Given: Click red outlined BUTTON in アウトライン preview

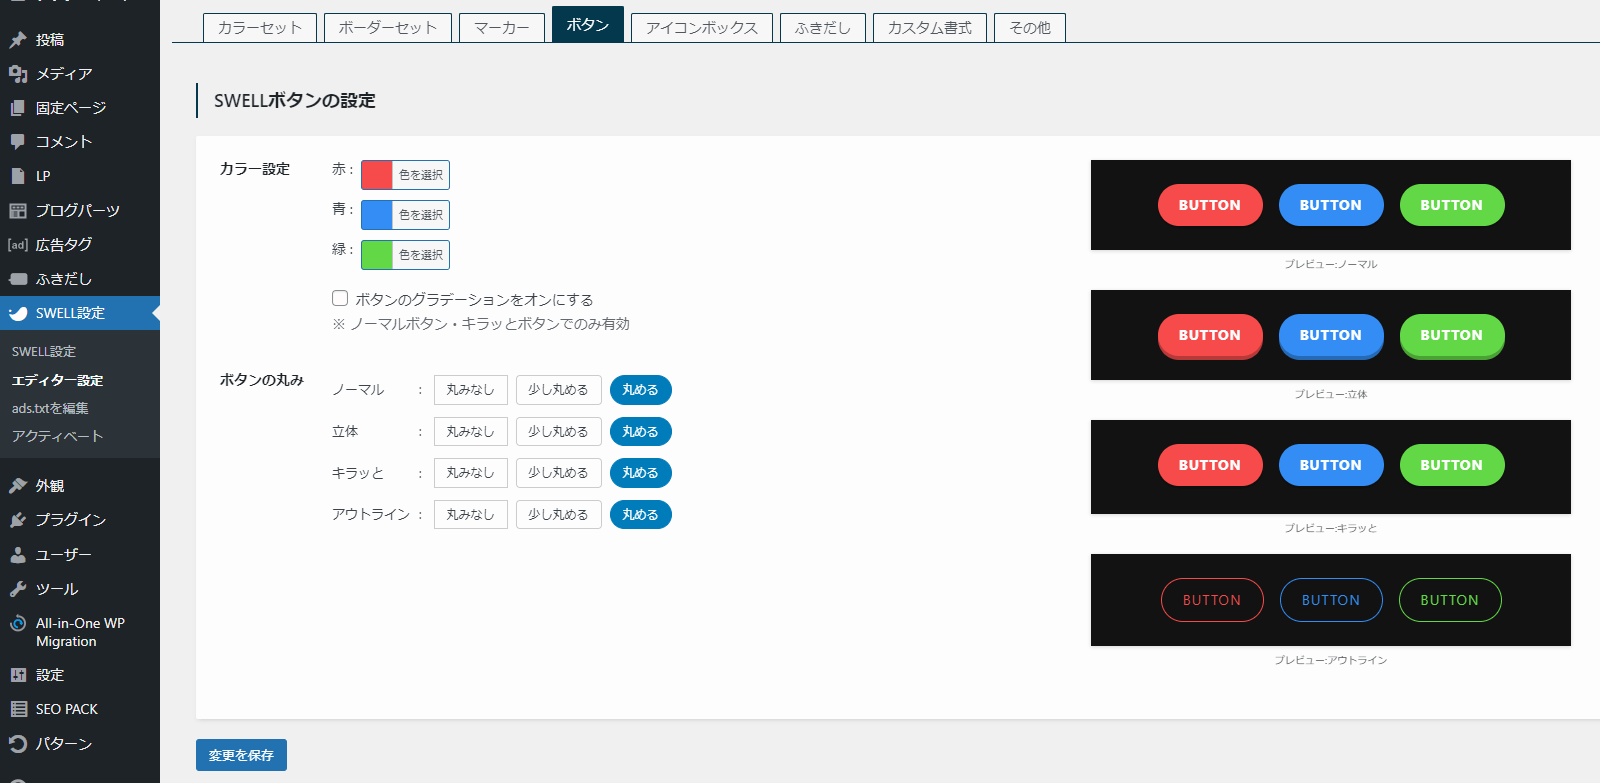Looking at the screenshot, I should pos(1212,600).
